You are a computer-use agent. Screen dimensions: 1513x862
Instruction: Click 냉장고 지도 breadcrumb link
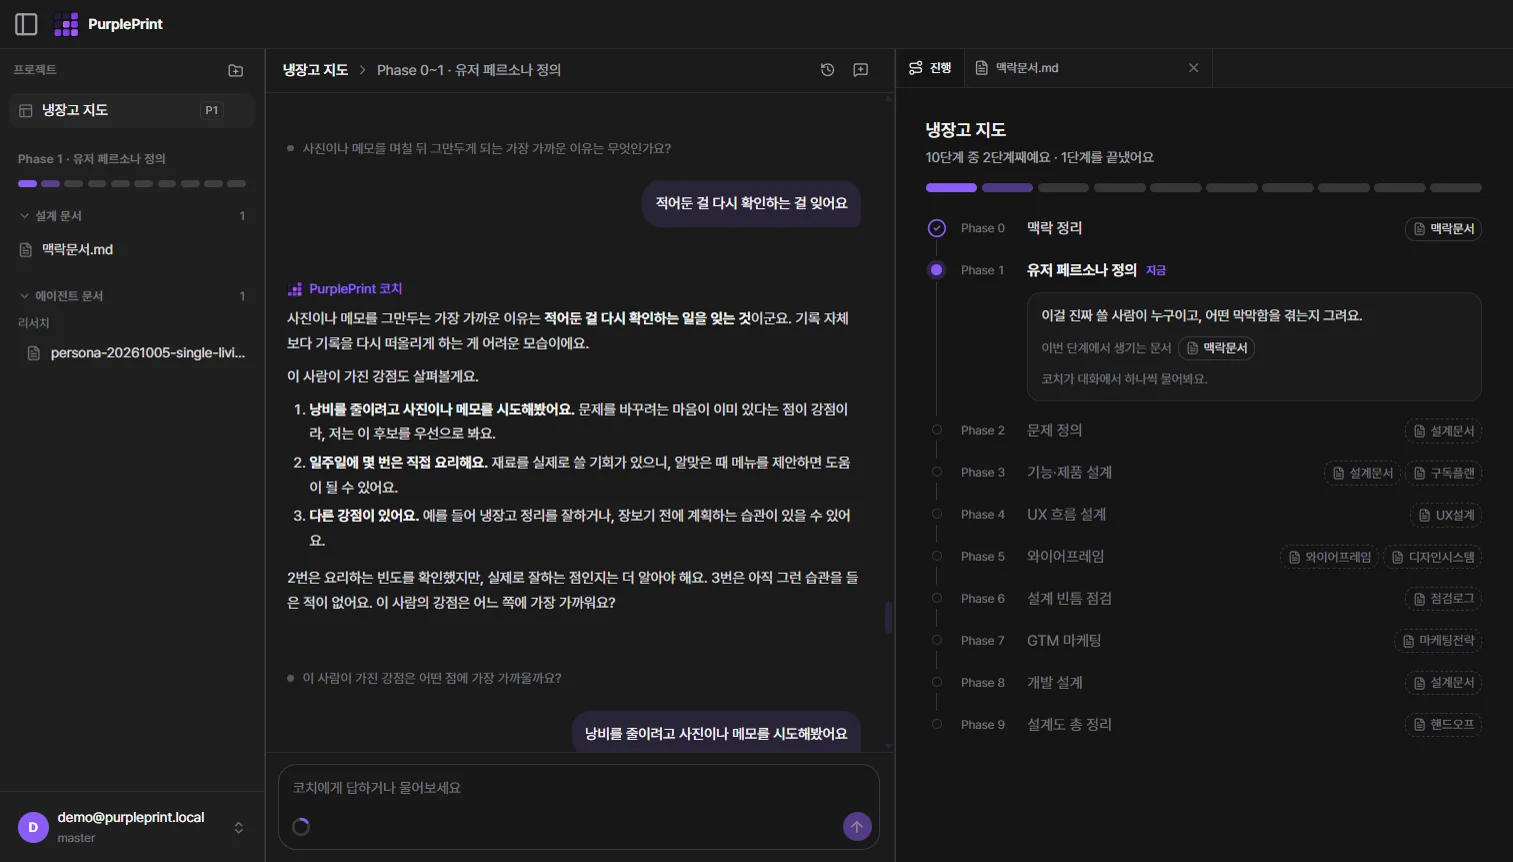pyautogui.click(x=315, y=70)
